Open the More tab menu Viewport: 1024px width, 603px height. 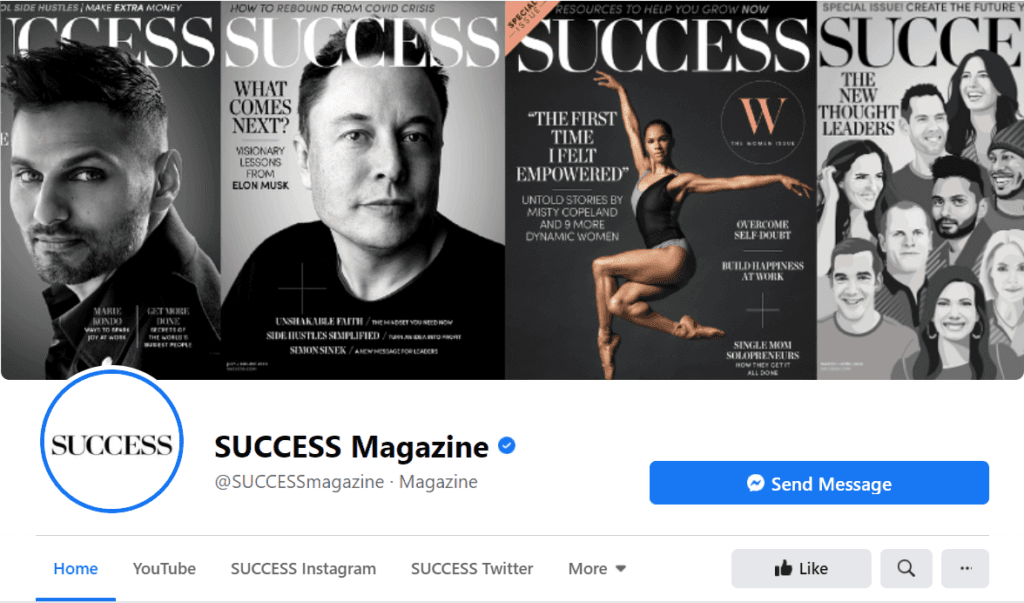coord(597,569)
